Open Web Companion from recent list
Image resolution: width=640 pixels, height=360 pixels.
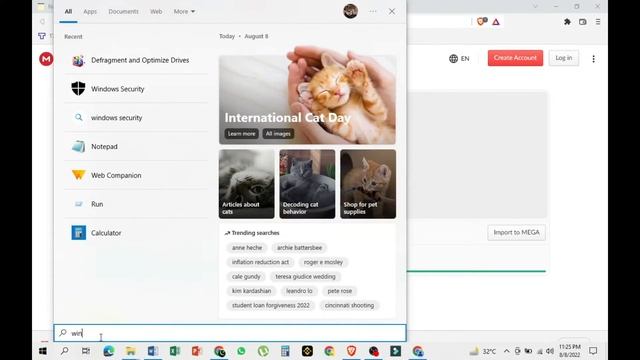coord(137,175)
